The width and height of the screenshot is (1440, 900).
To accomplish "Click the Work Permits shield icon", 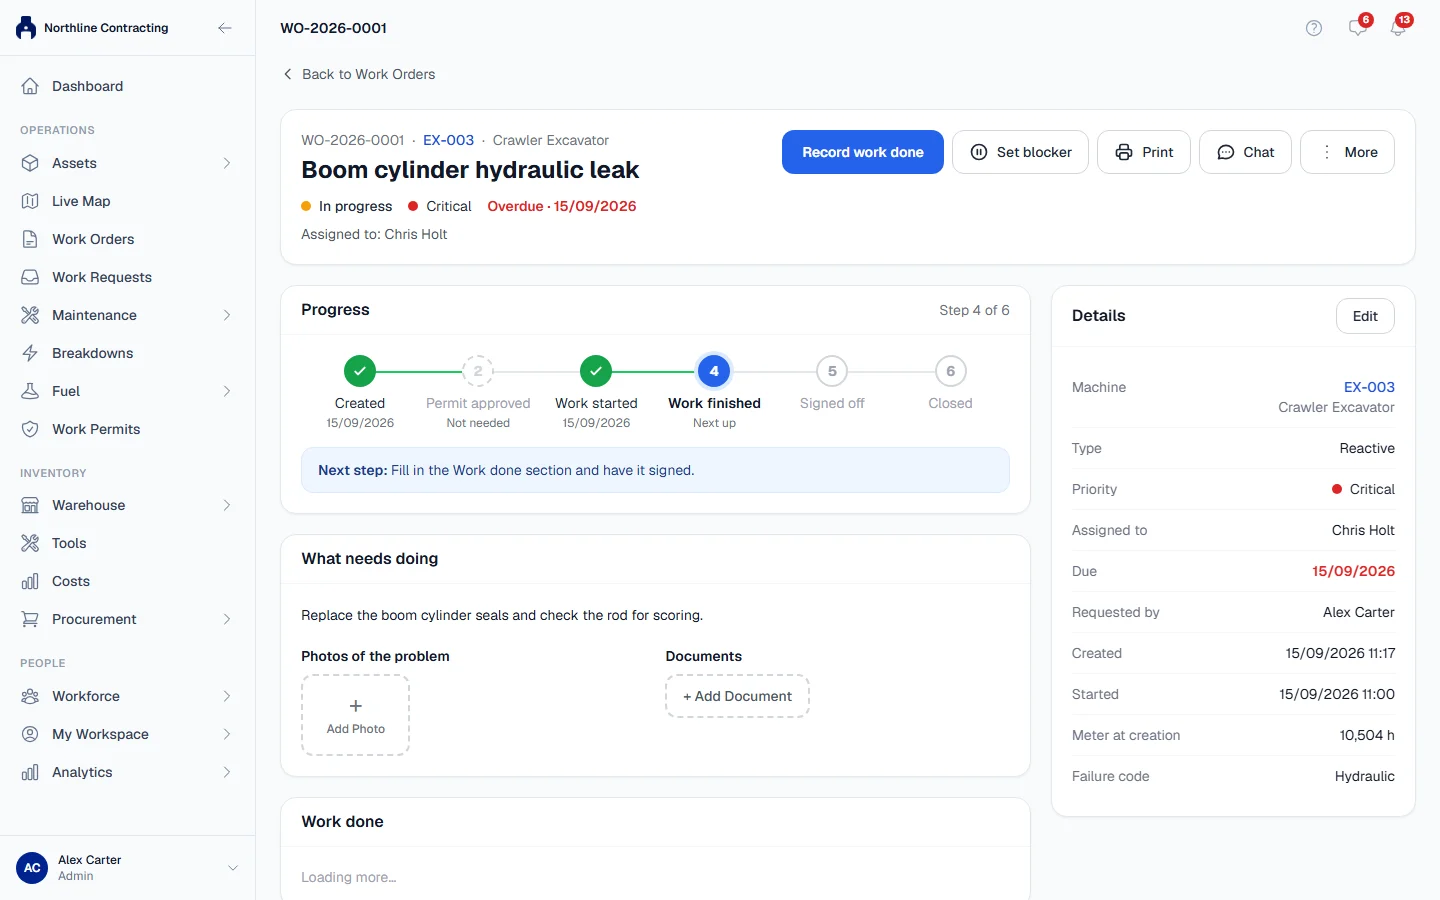I will (x=30, y=429).
